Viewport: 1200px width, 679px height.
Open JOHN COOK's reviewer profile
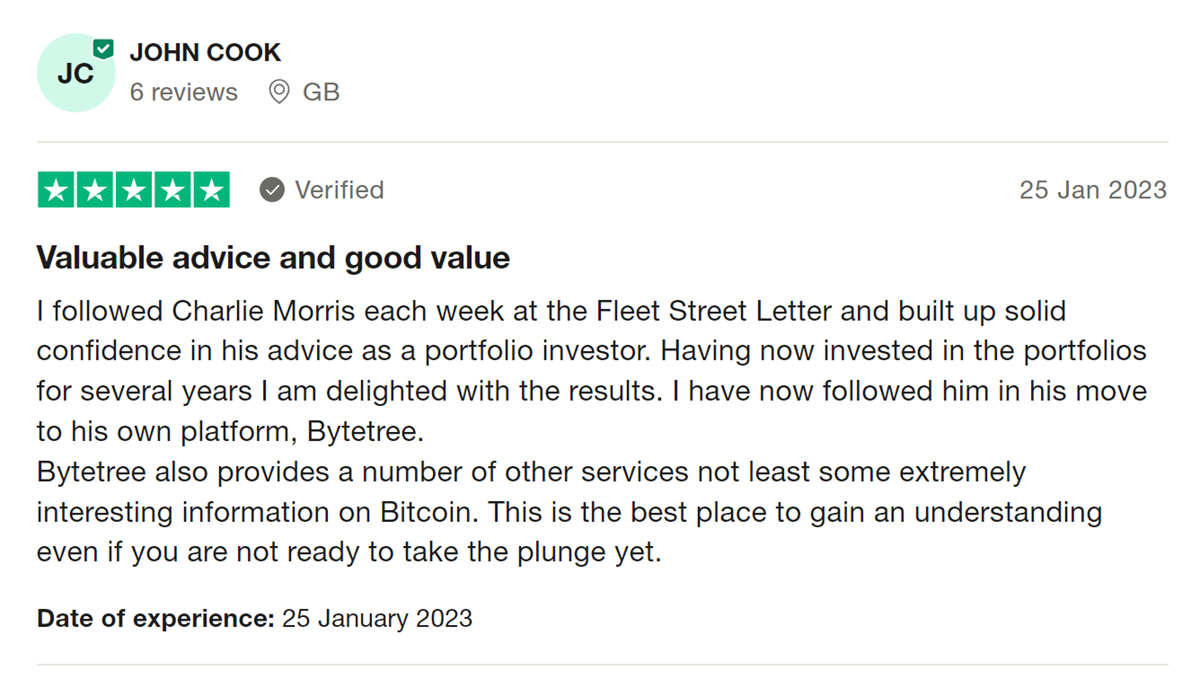coord(205,53)
